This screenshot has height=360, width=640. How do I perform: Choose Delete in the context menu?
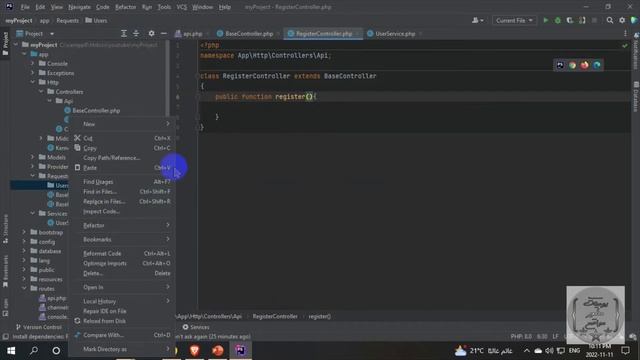coord(122,273)
